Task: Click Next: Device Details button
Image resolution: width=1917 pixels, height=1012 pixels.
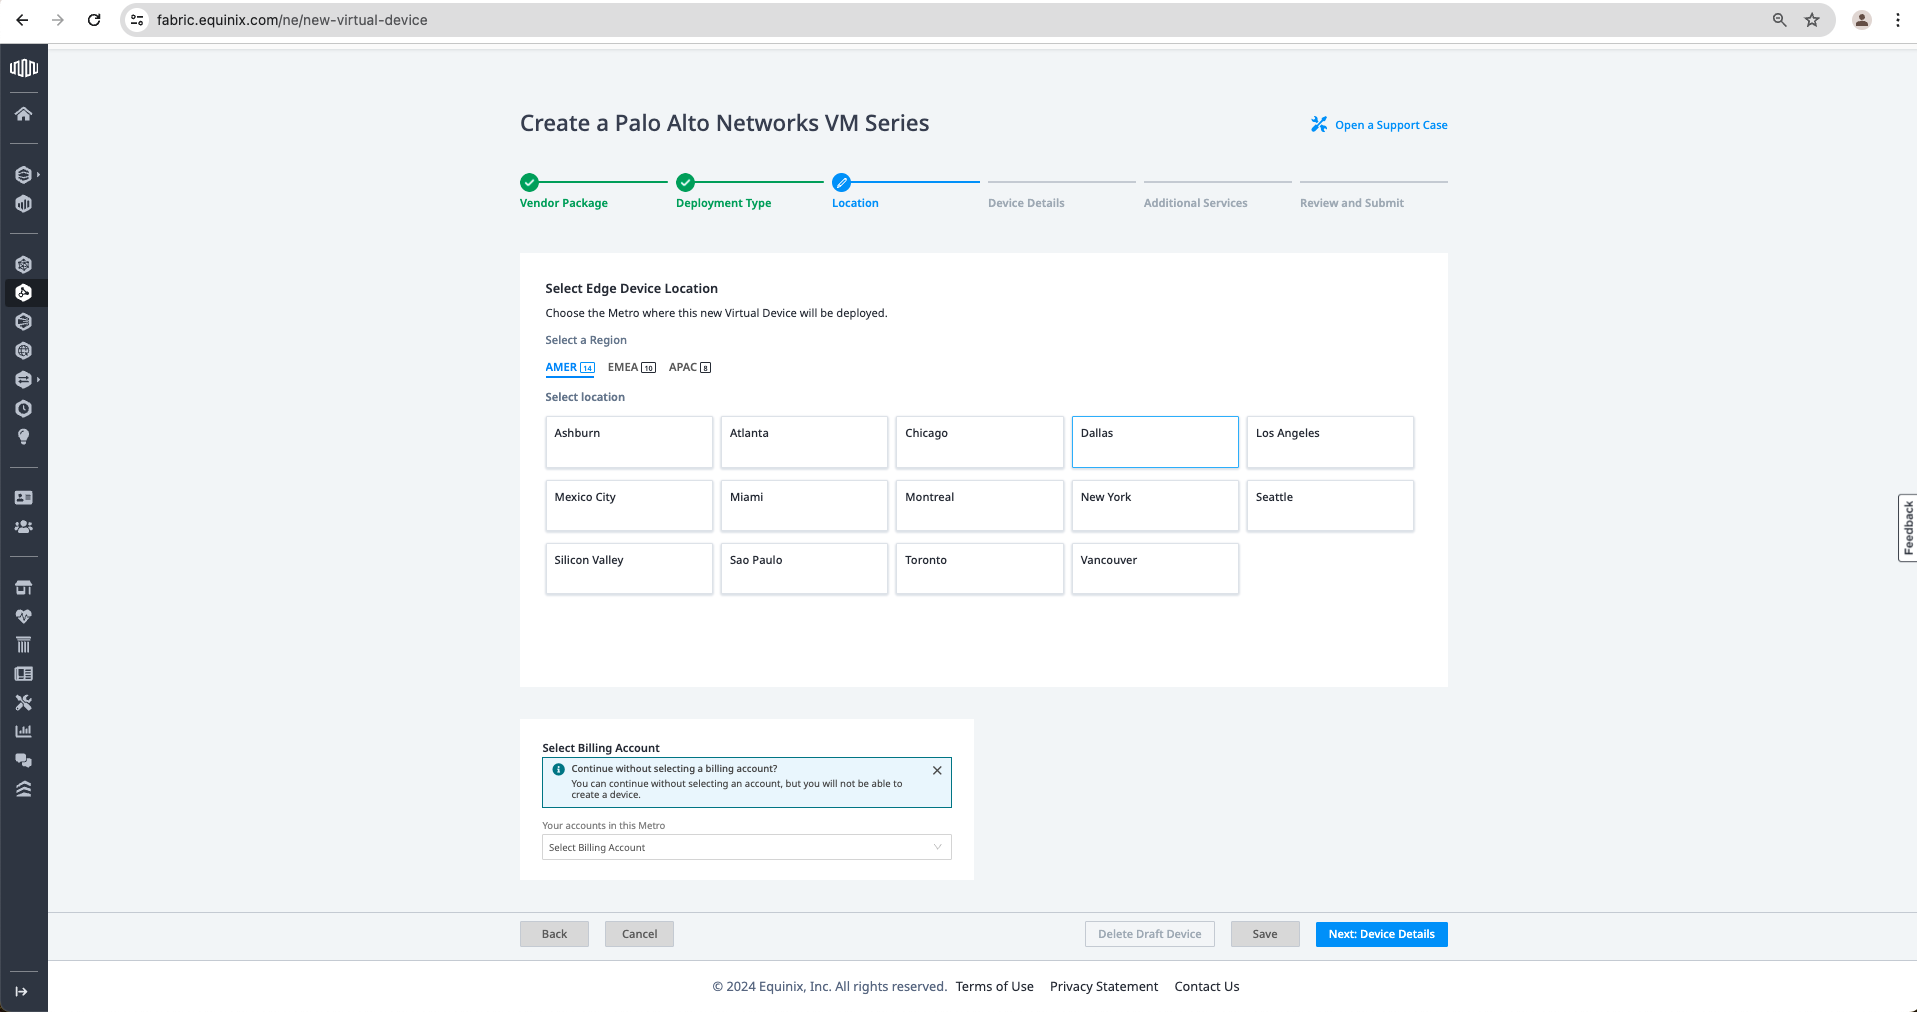Action: [x=1380, y=934]
